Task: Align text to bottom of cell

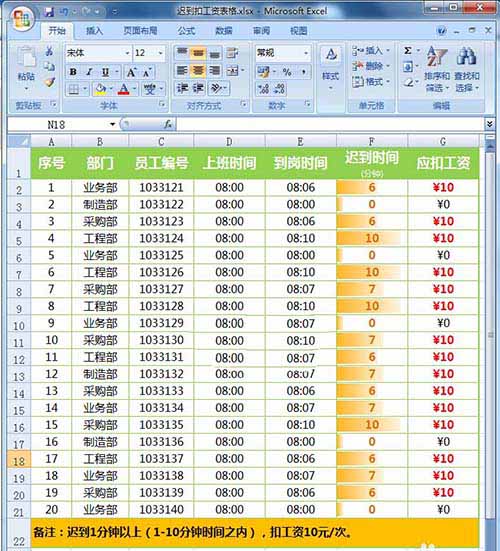Action: pyautogui.click(x=214, y=53)
